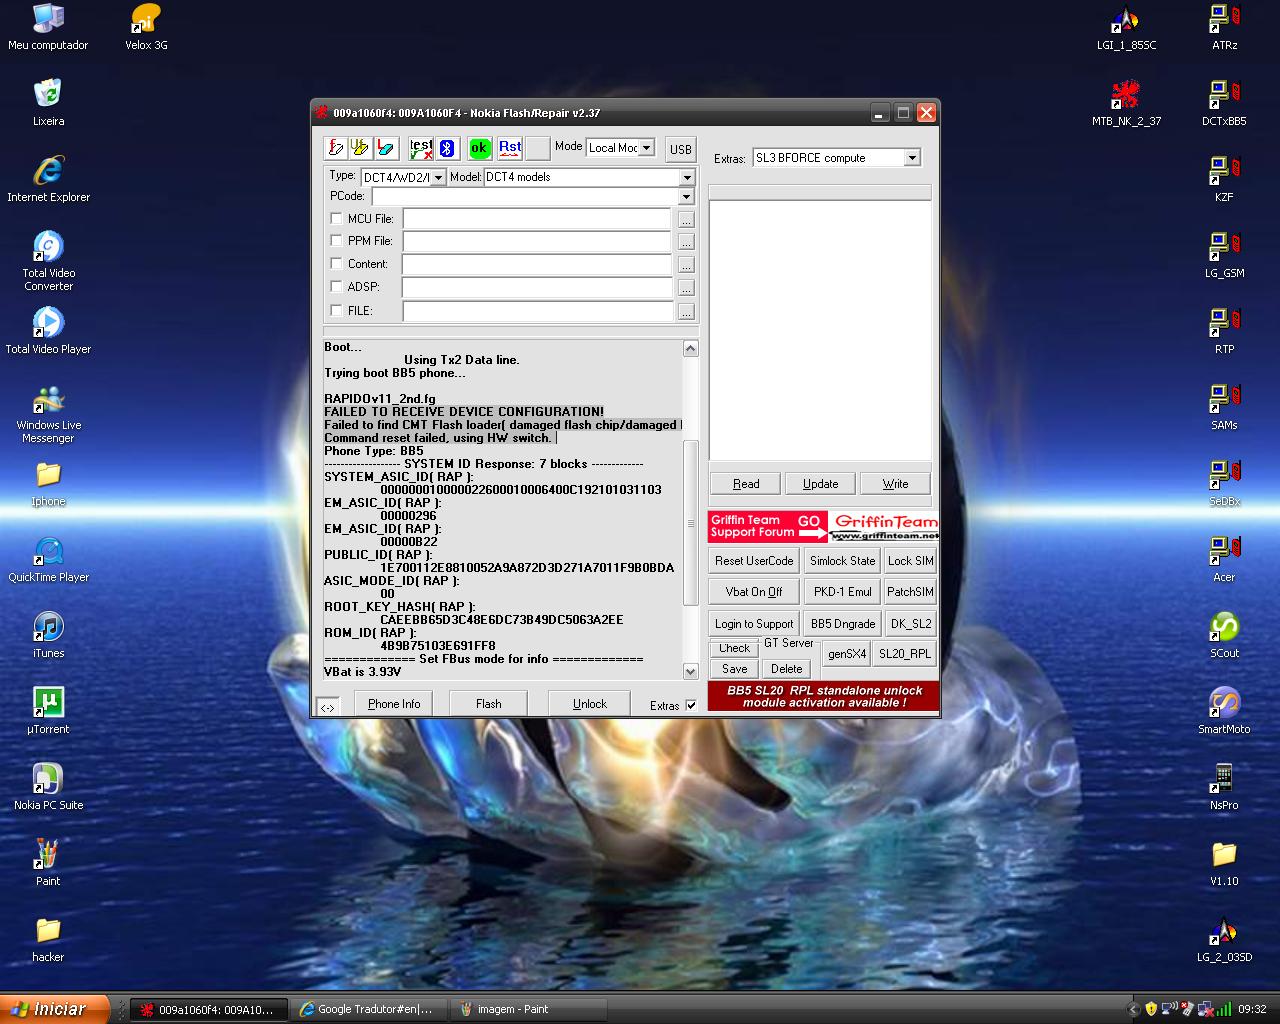Open Griffin Team Support Forum banner
Screen dimensions: 1280x1024
pyautogui.click(x=824, y=526)
